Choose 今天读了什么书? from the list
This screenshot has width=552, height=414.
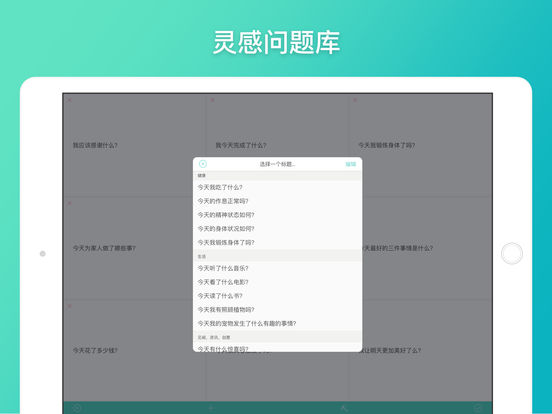277,296
